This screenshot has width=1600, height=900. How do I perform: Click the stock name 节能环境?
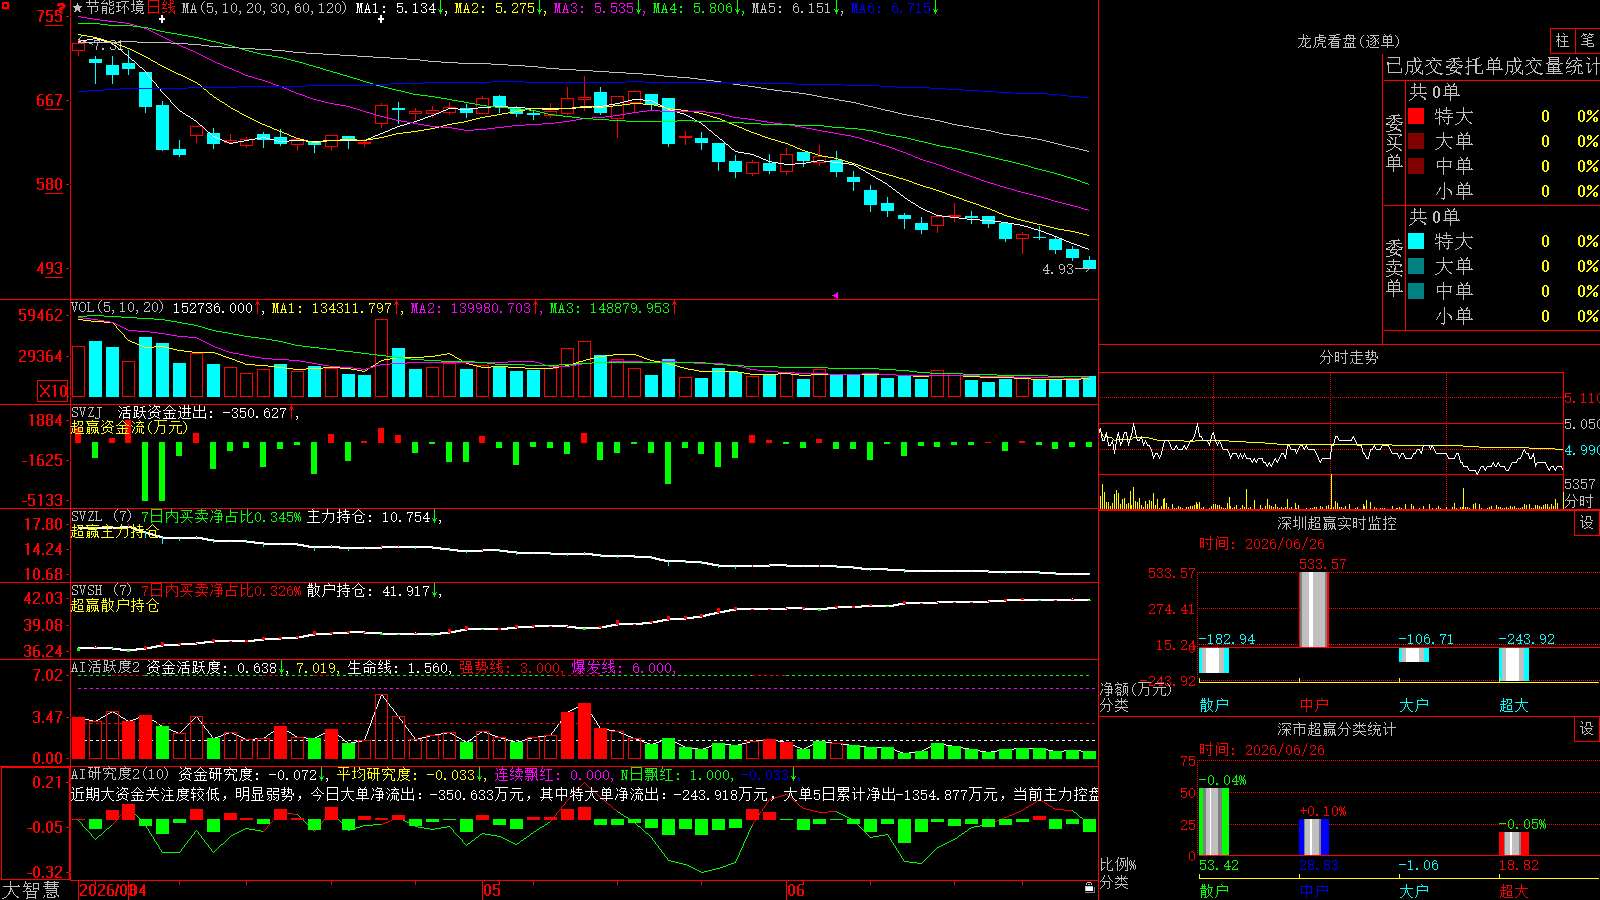pyautogui.click(x=115, y=8)
